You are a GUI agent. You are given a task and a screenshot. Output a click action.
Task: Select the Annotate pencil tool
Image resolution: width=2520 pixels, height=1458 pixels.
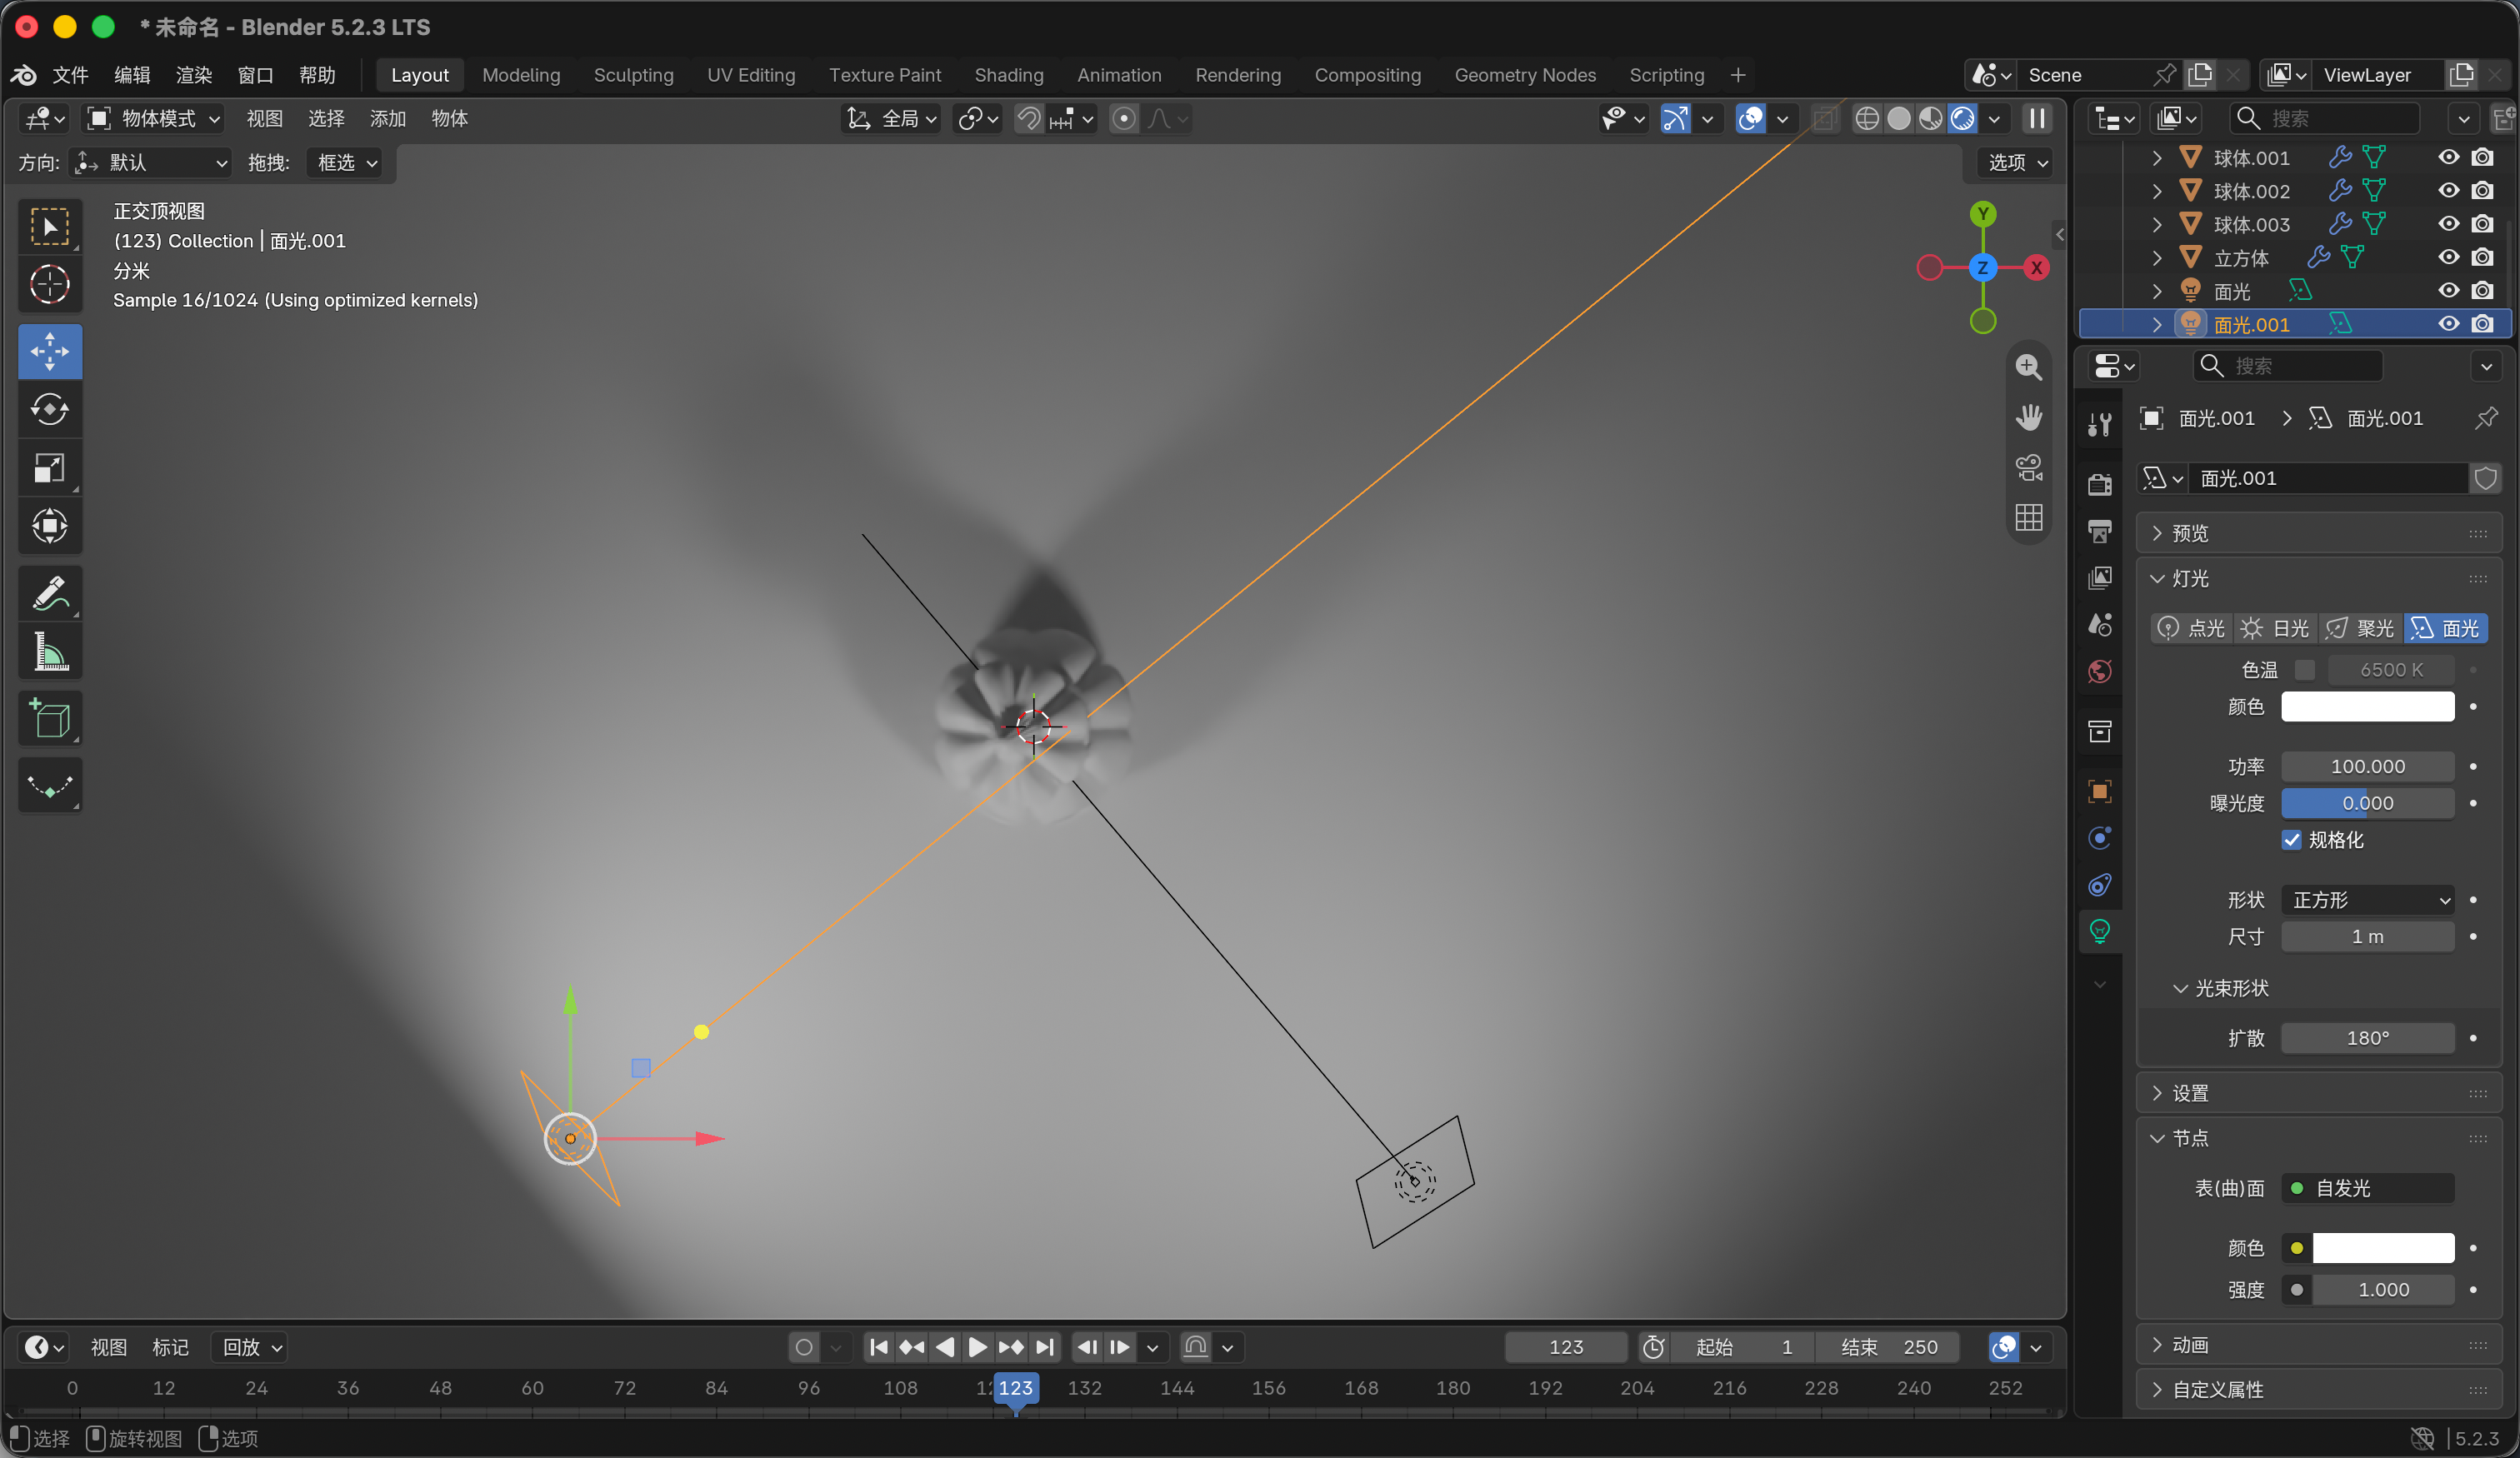50,593
